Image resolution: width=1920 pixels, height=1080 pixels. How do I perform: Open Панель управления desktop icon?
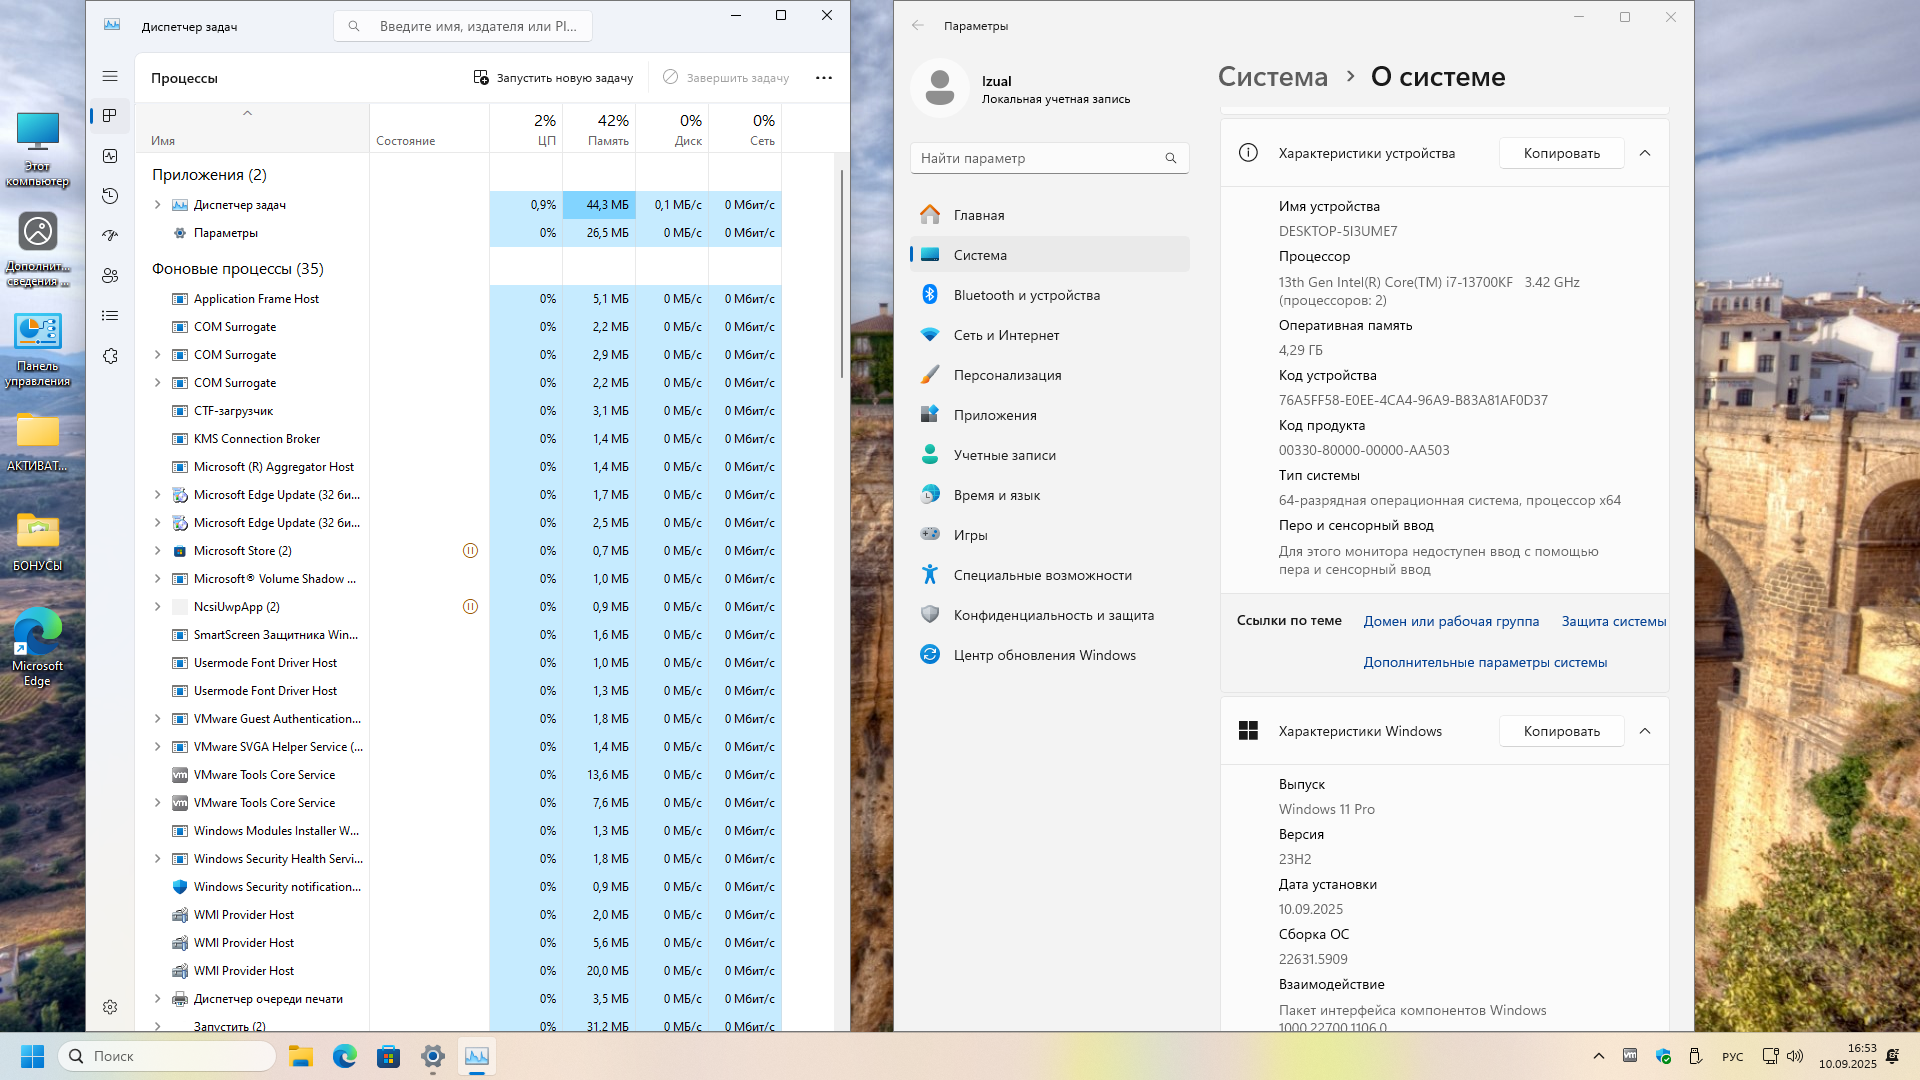(x=37, y=349)
